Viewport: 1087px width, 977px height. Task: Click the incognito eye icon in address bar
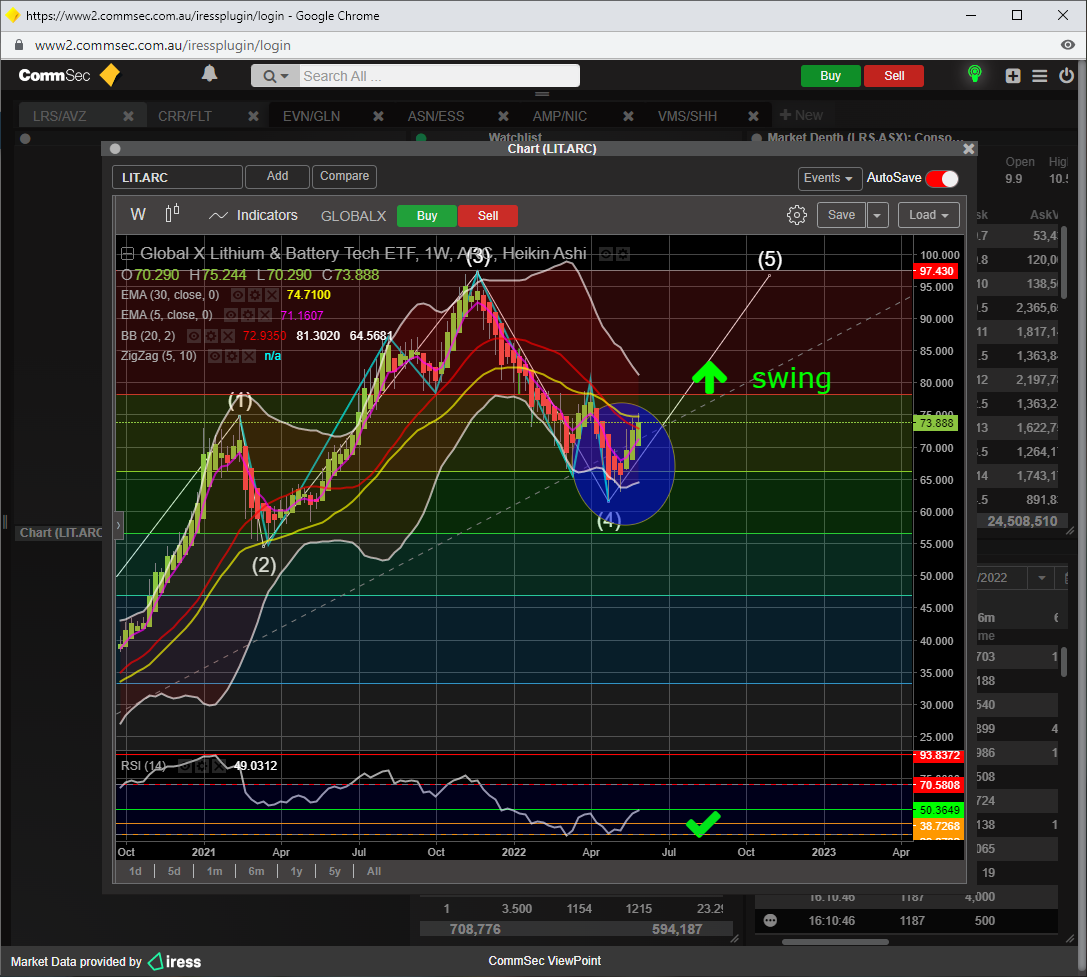click(x=1068, y=45)
